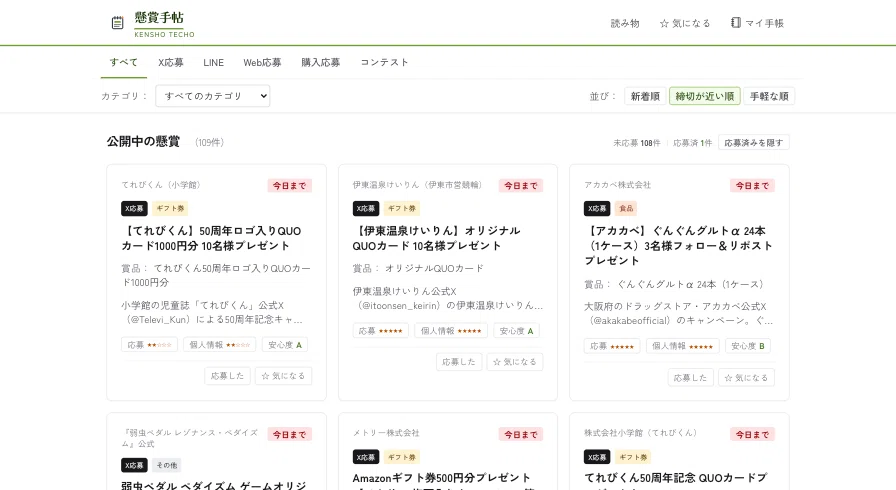Click 今日まで badge on メトリー株式会社 card
This screenshot has height=490, width=896.
click(x=521, y=435)
